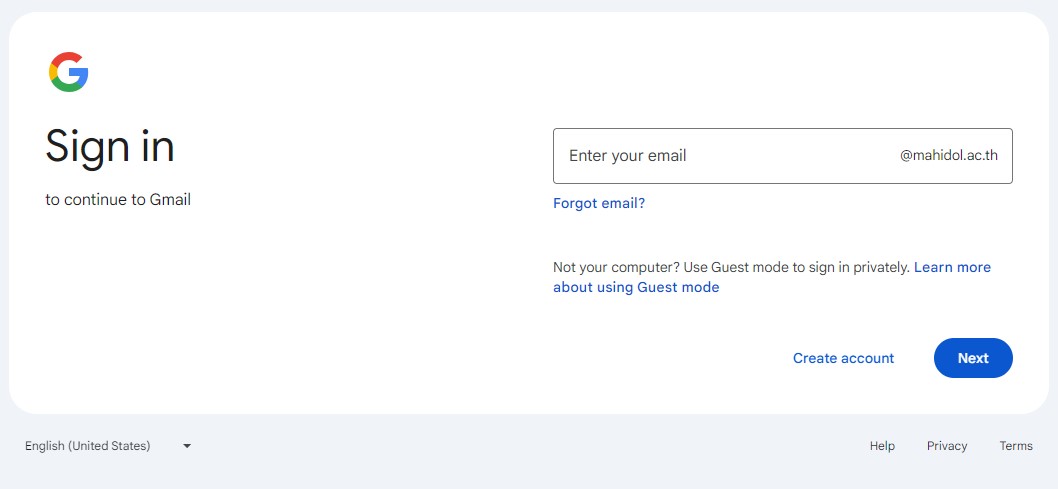Click the Sign in heading
1058x489 pixels.
point(110,147)
